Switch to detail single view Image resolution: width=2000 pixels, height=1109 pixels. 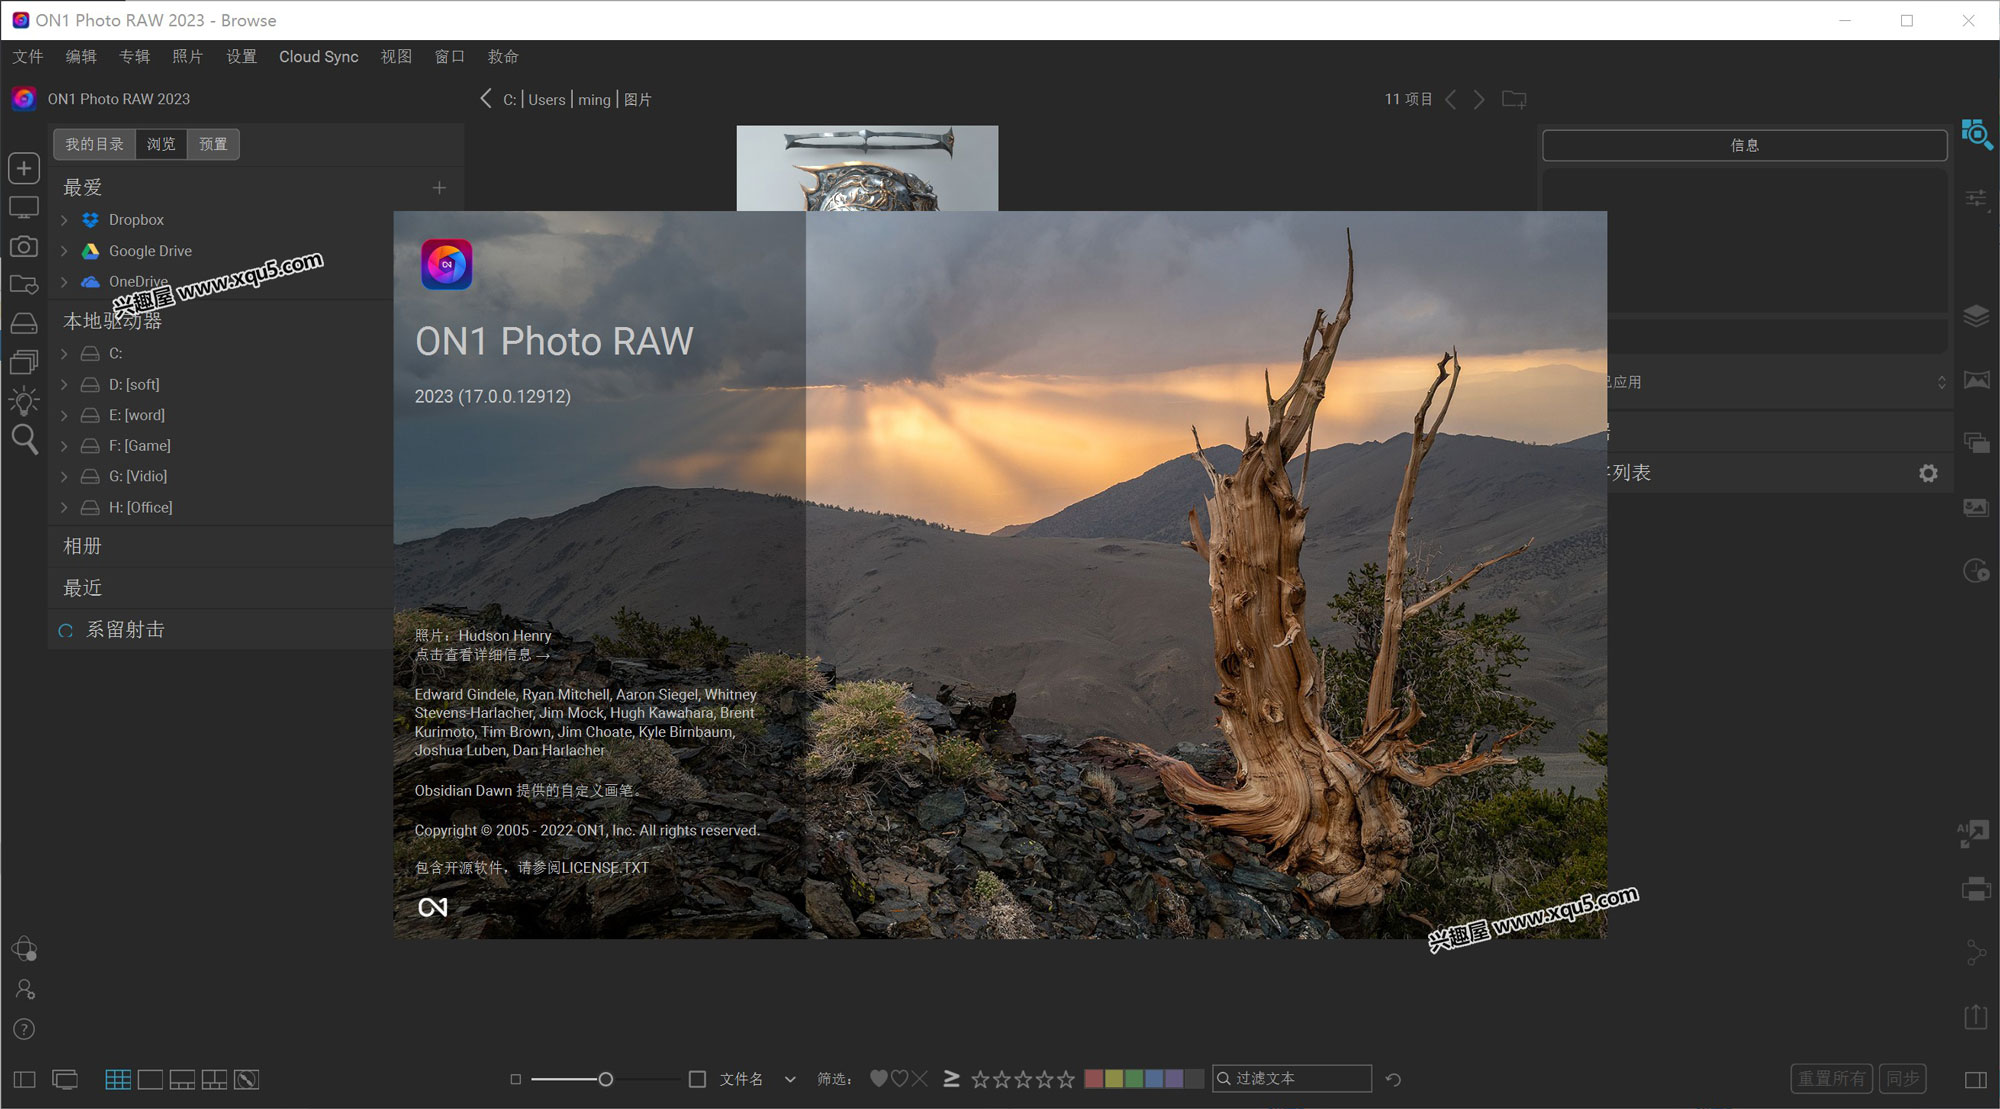tap(150, 1079)
